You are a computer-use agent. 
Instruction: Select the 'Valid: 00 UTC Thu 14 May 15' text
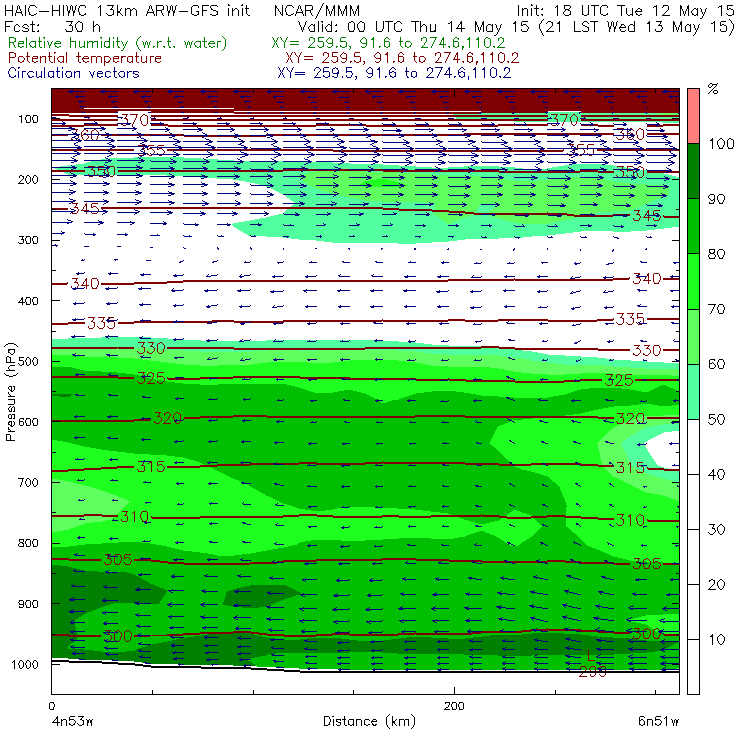coord(413,26)
